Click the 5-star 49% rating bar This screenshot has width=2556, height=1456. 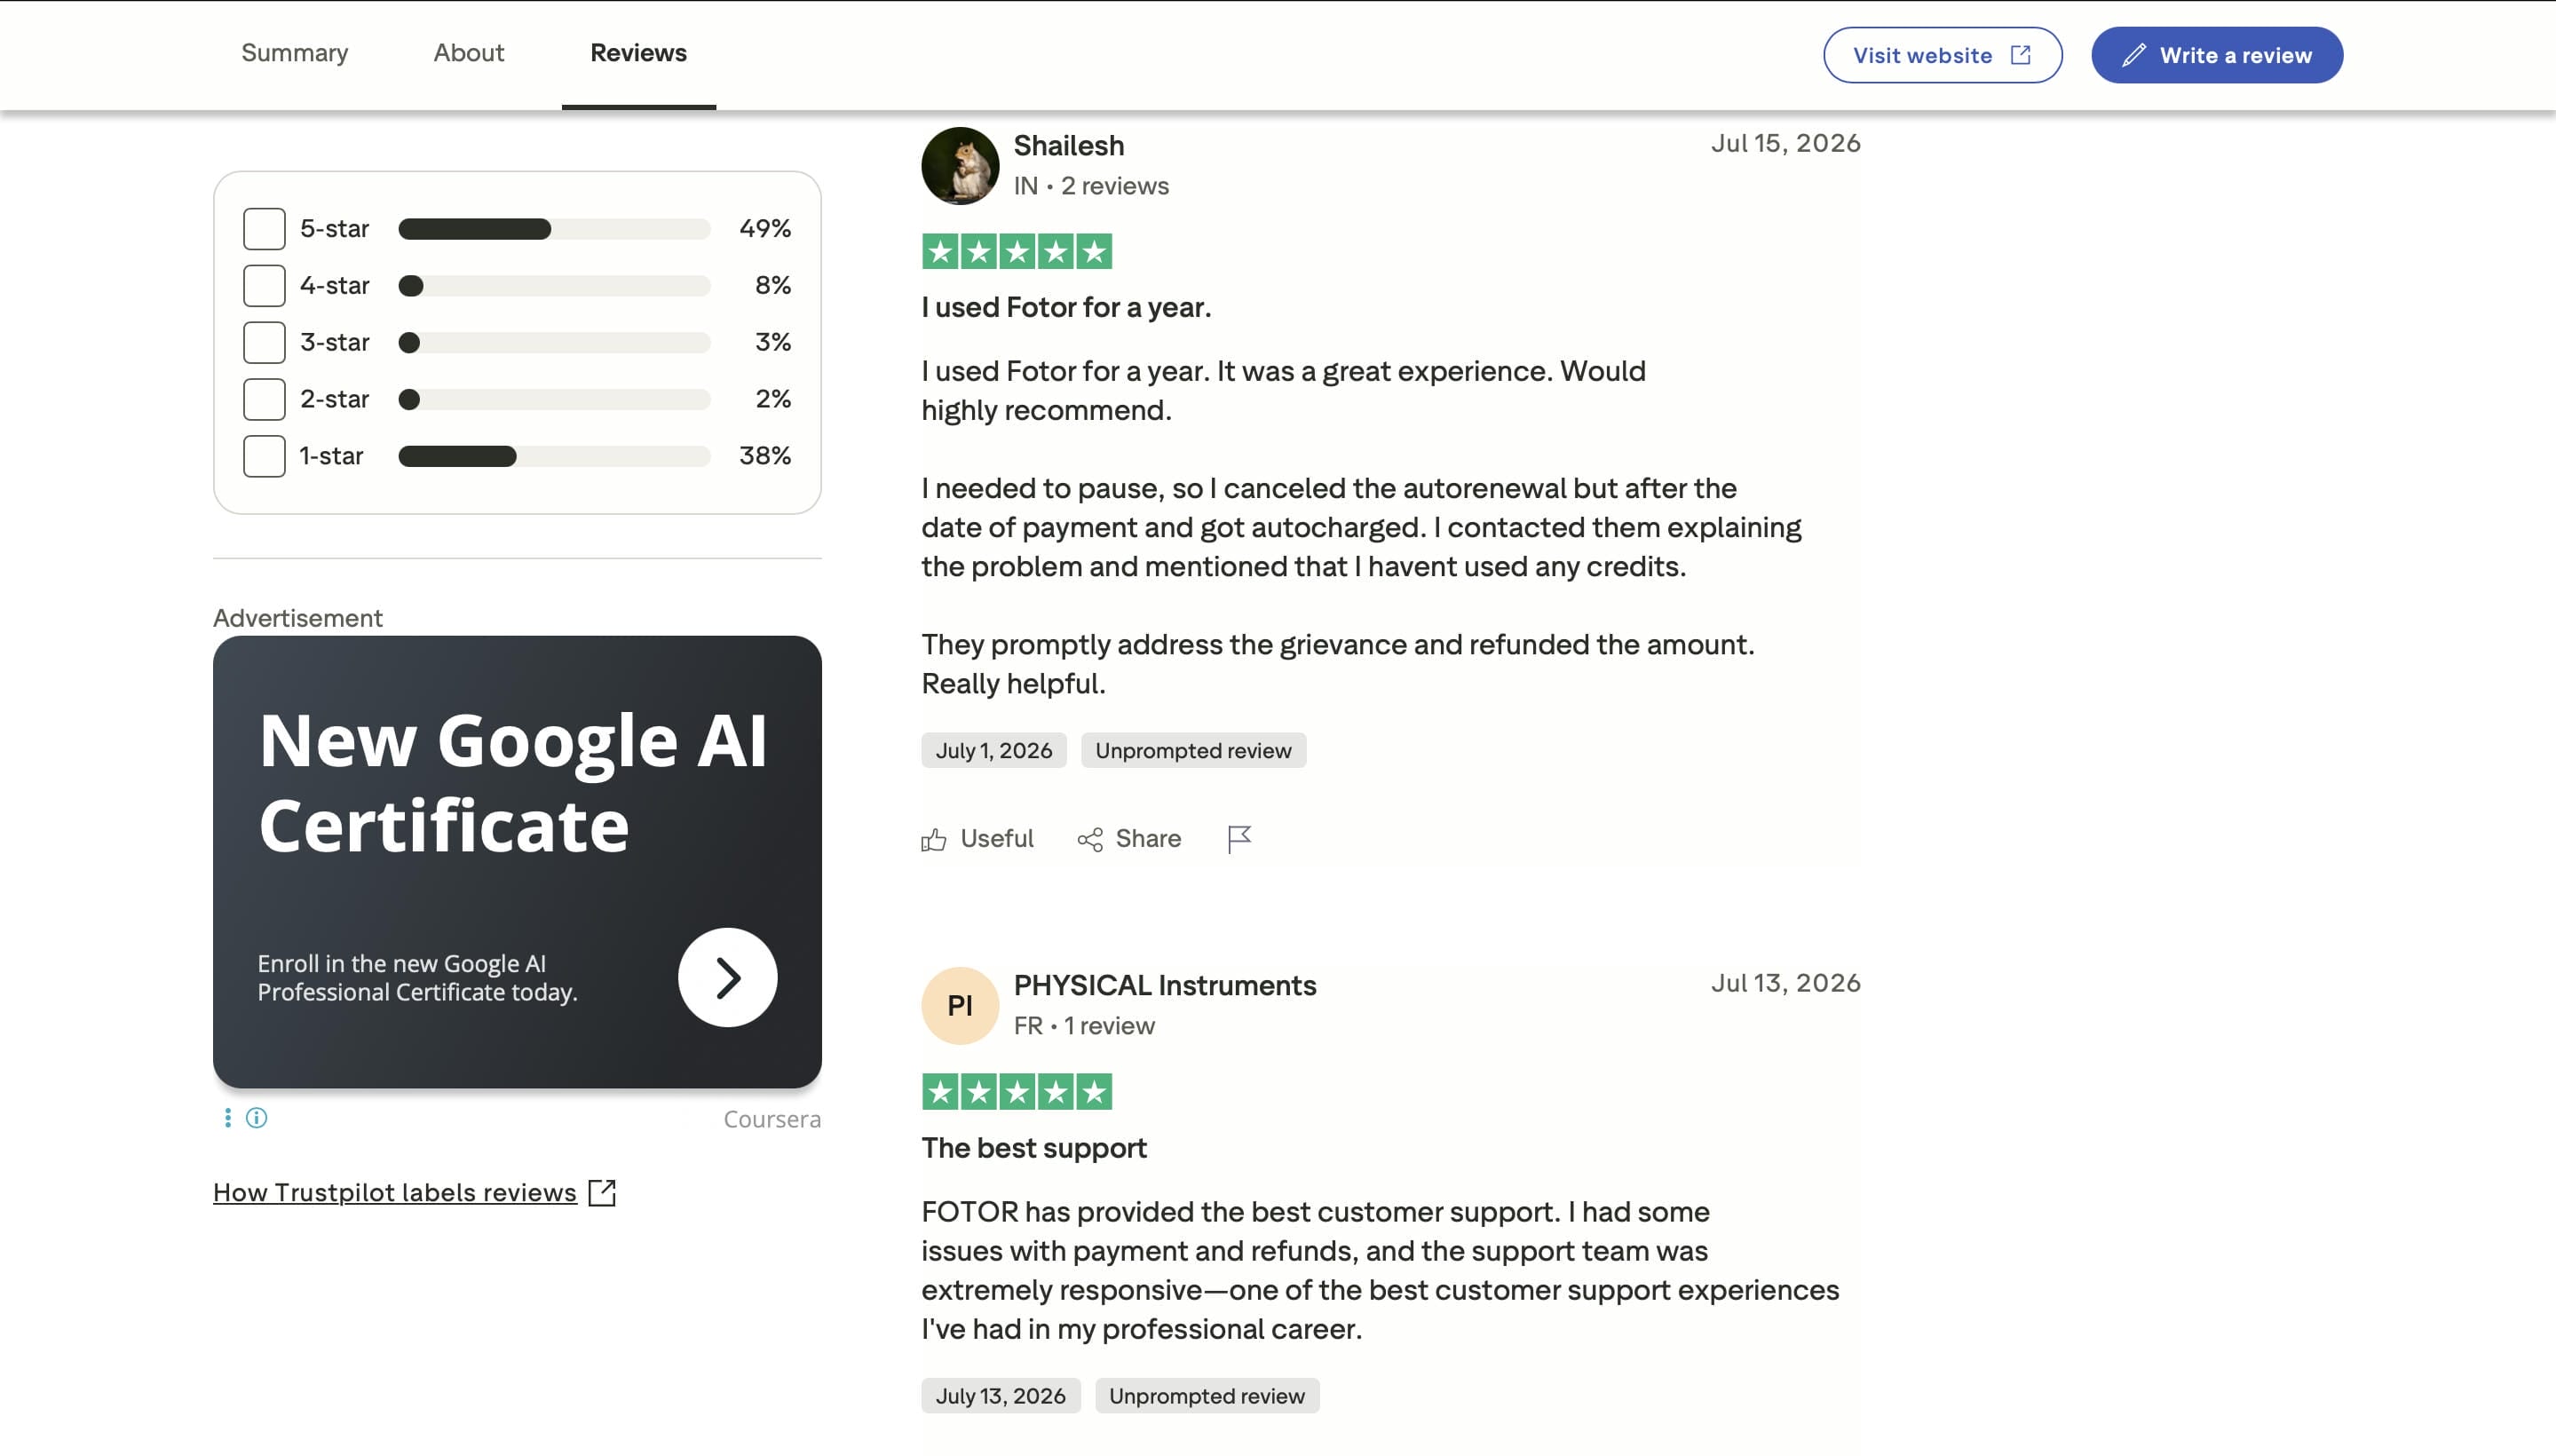click(x=554, y=229)
